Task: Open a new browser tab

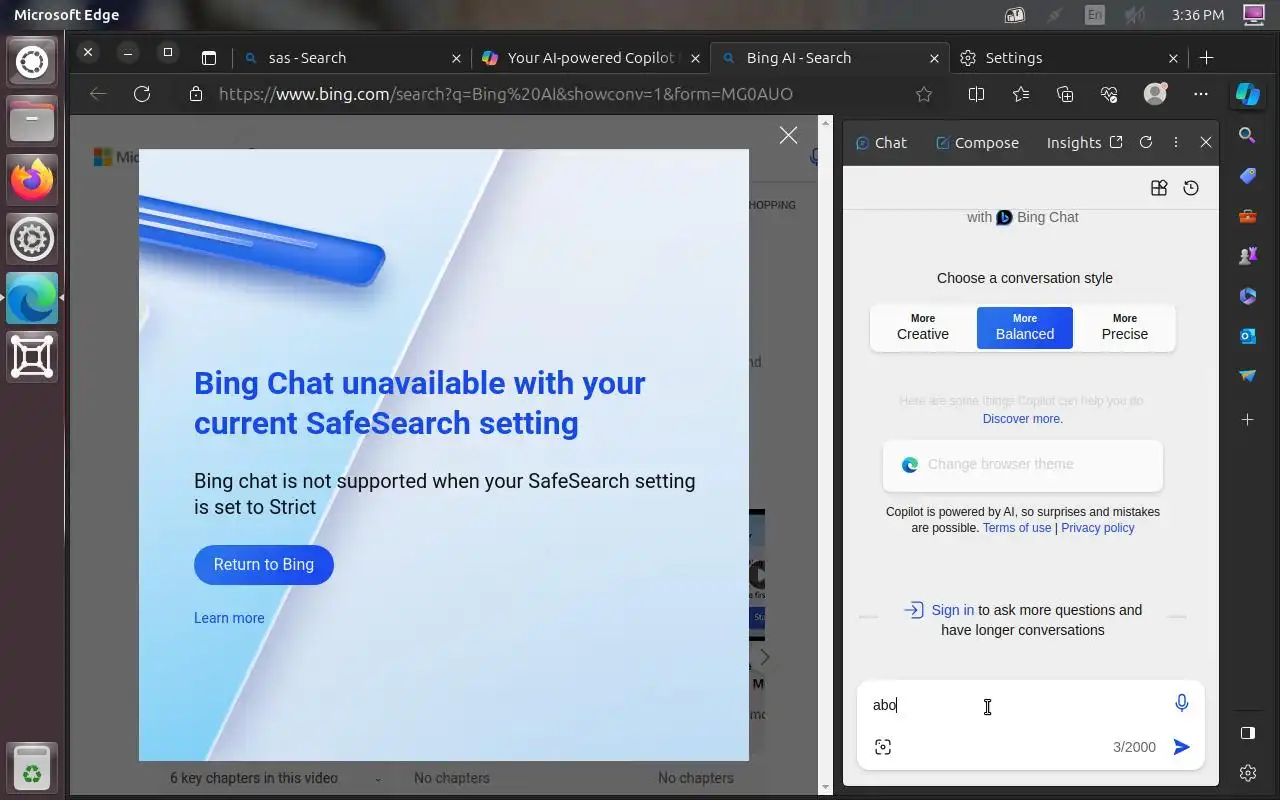Action: tap(1206, 58)
